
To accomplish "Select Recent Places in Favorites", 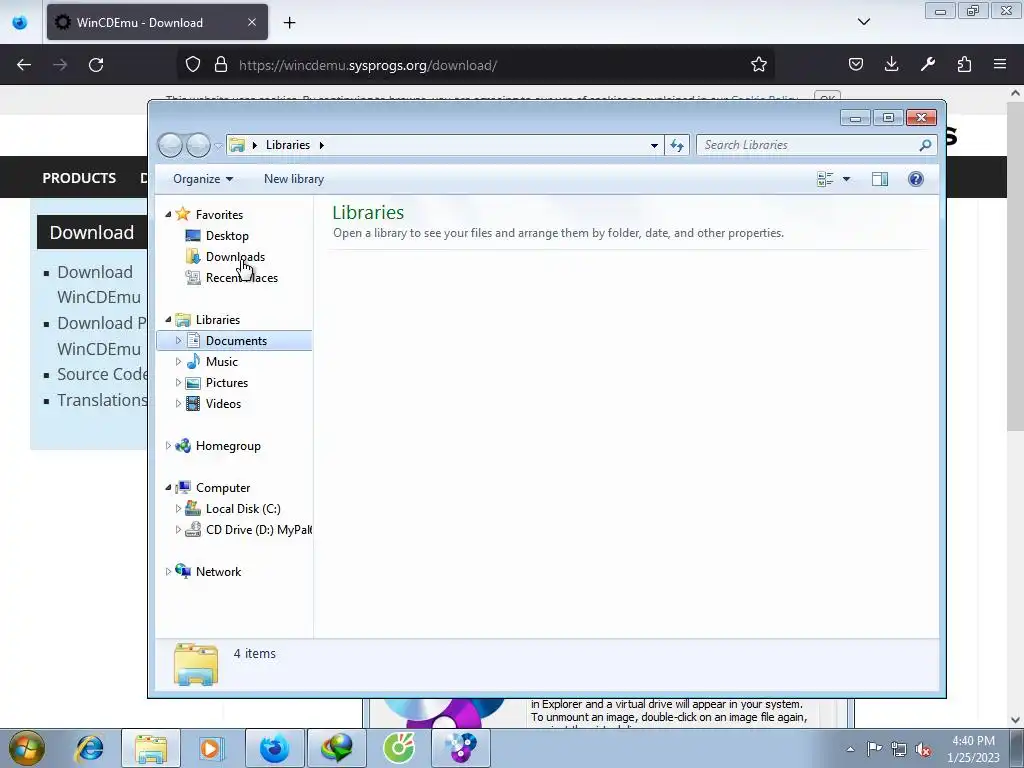I will point(242,278).
